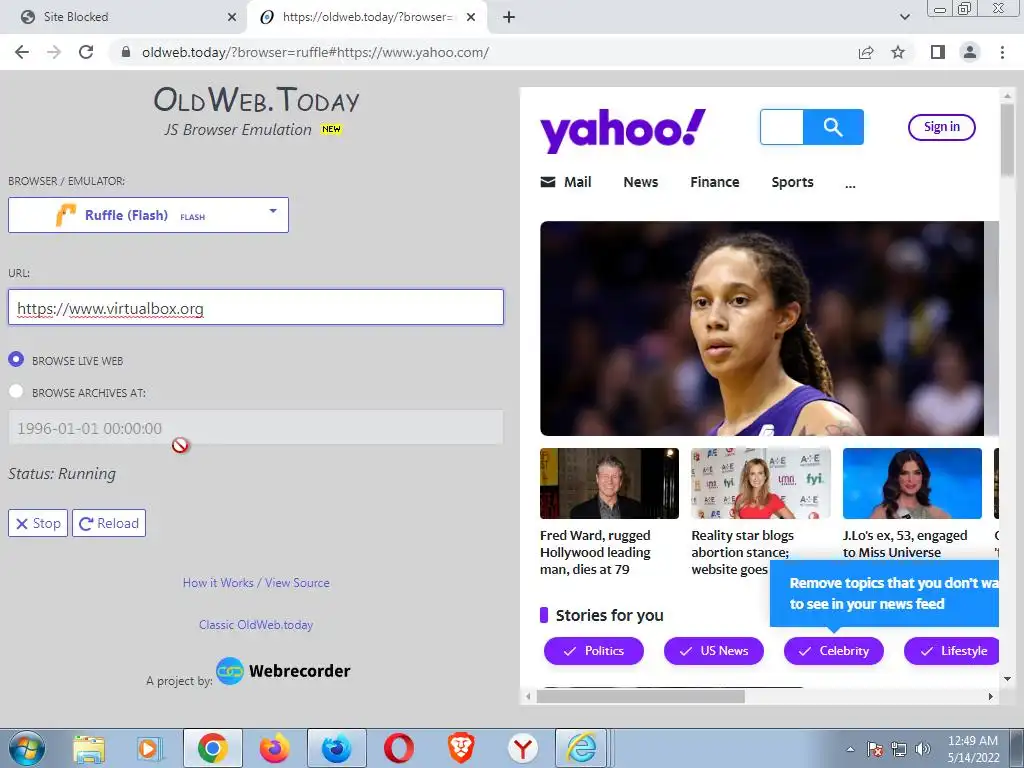
Task: Click the emulated page's vertical scrollbar thumb
Action: coord(1007,140)
